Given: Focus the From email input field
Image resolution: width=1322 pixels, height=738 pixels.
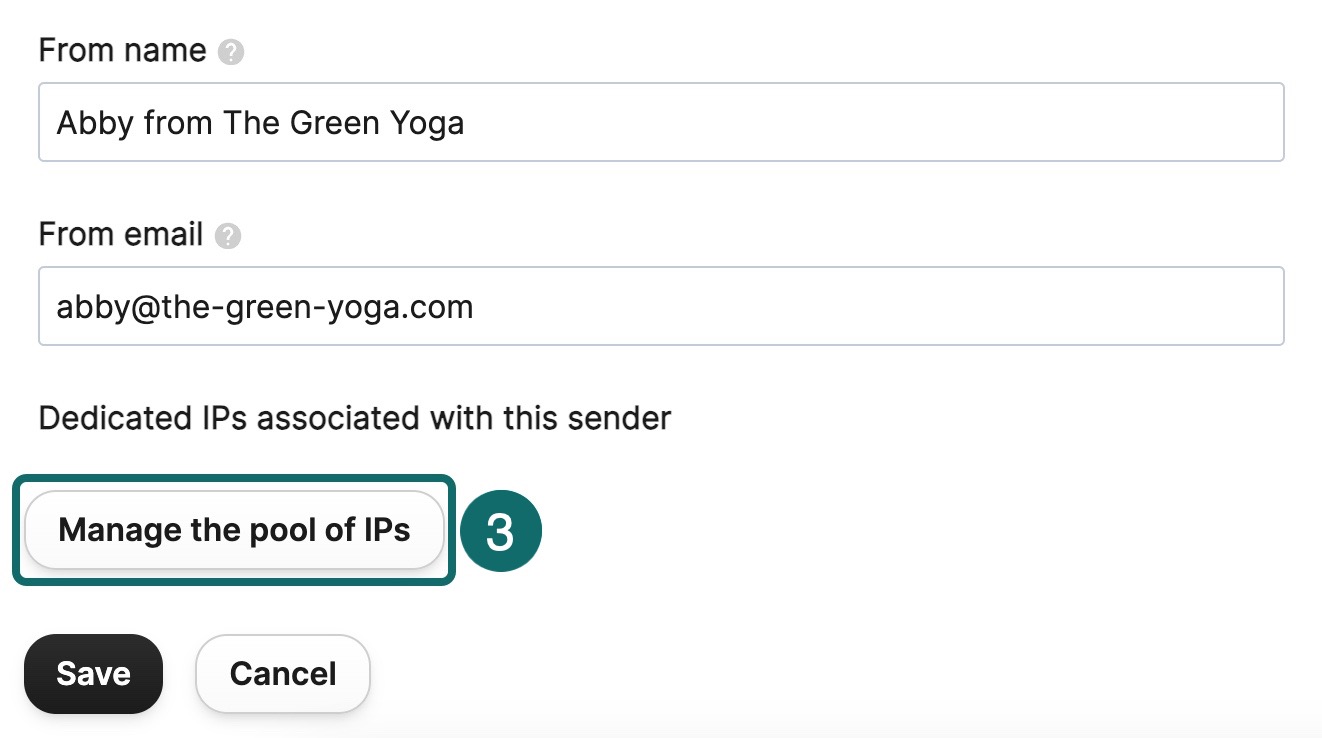Looking at the screenshot, I should [660, 306].
